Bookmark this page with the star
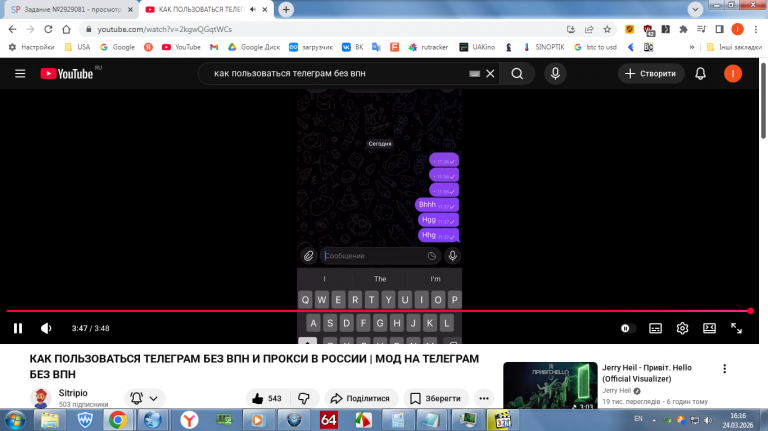768x431 pixels. [607, 29]
